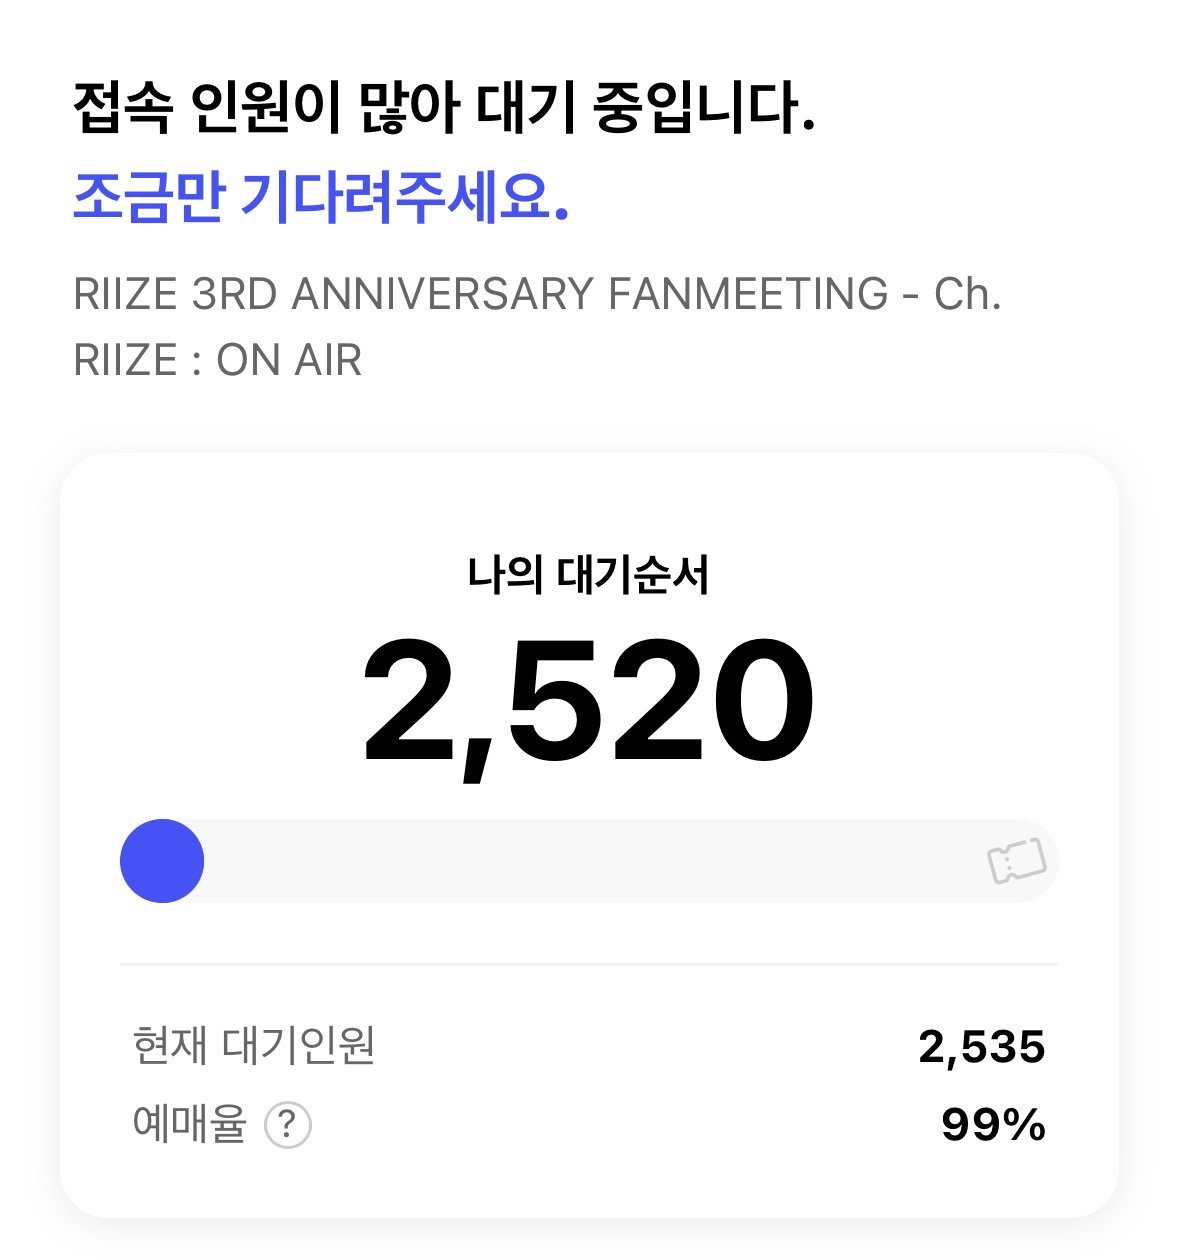Click the 접속 인원이 많아 대기 중입니다 heading

pos(445,108)
